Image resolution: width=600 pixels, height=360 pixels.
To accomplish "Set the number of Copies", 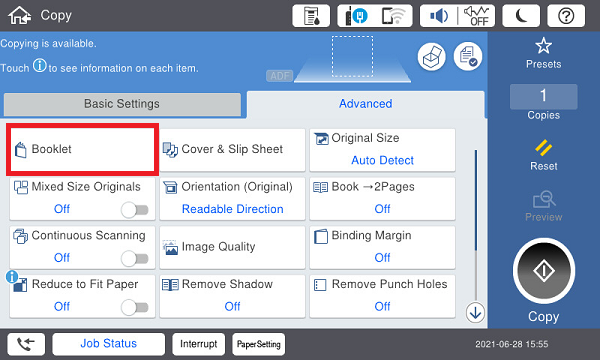I will 543,96.
